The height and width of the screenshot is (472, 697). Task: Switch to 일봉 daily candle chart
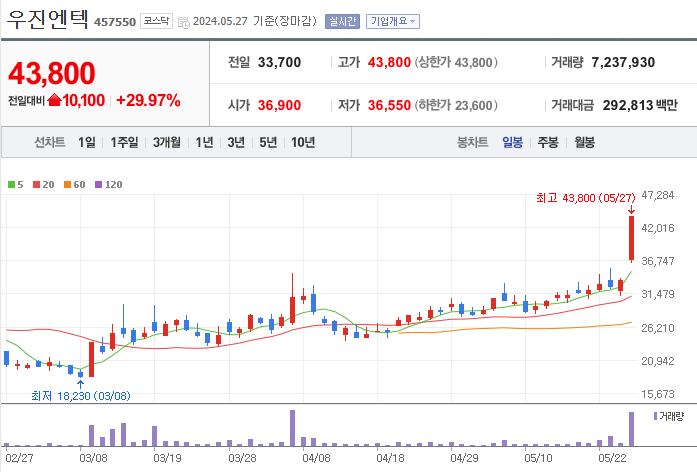point(513,142)
